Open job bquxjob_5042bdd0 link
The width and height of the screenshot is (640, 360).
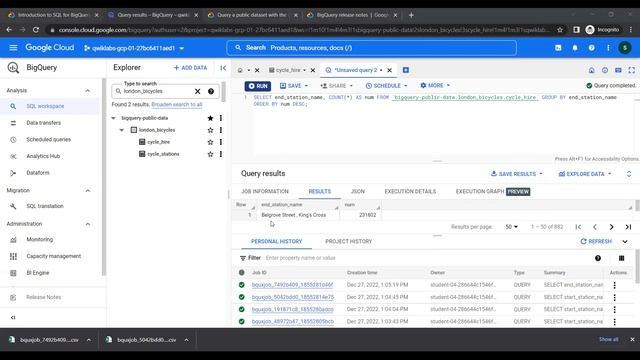point(293,297)
